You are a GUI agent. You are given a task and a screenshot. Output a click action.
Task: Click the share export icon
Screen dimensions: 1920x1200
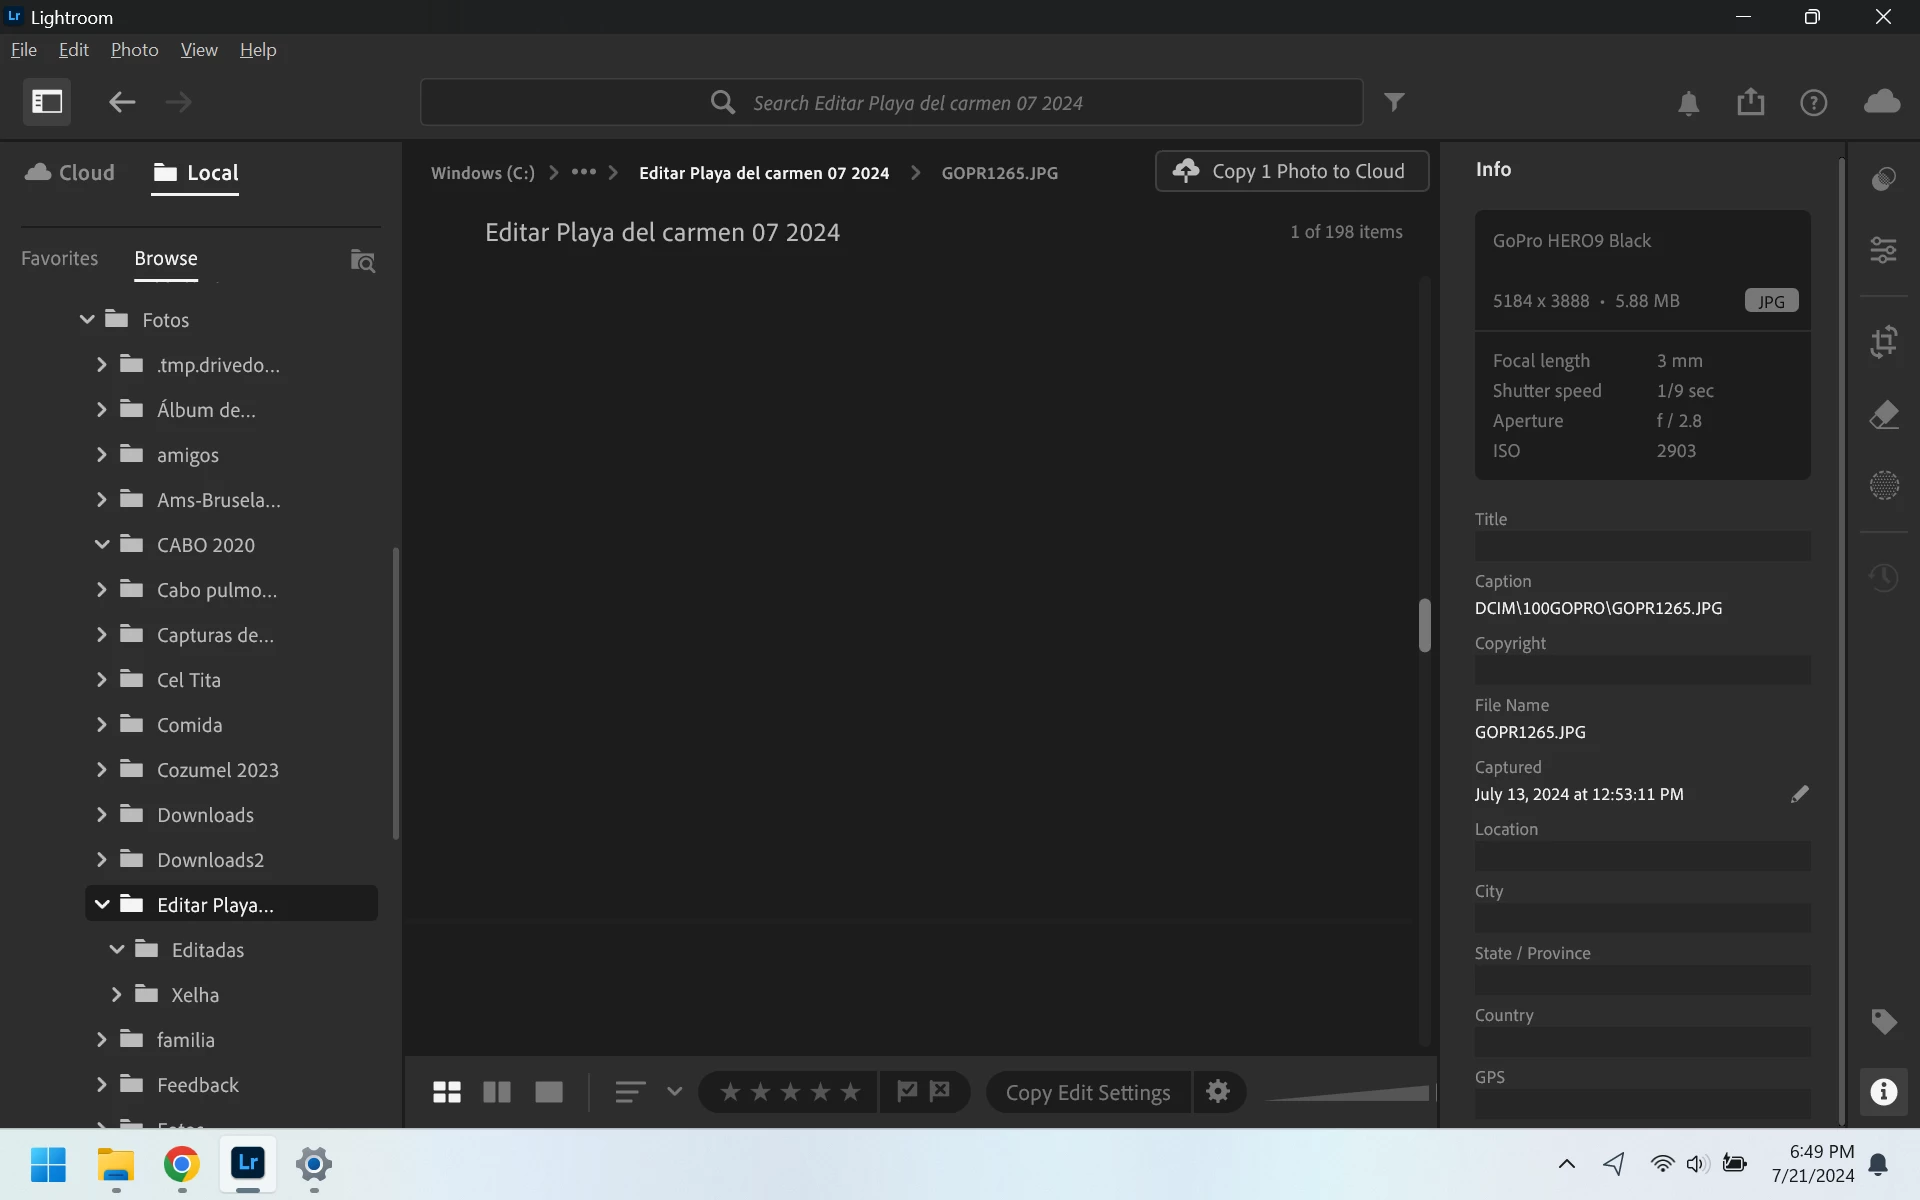coord(1750,102)
